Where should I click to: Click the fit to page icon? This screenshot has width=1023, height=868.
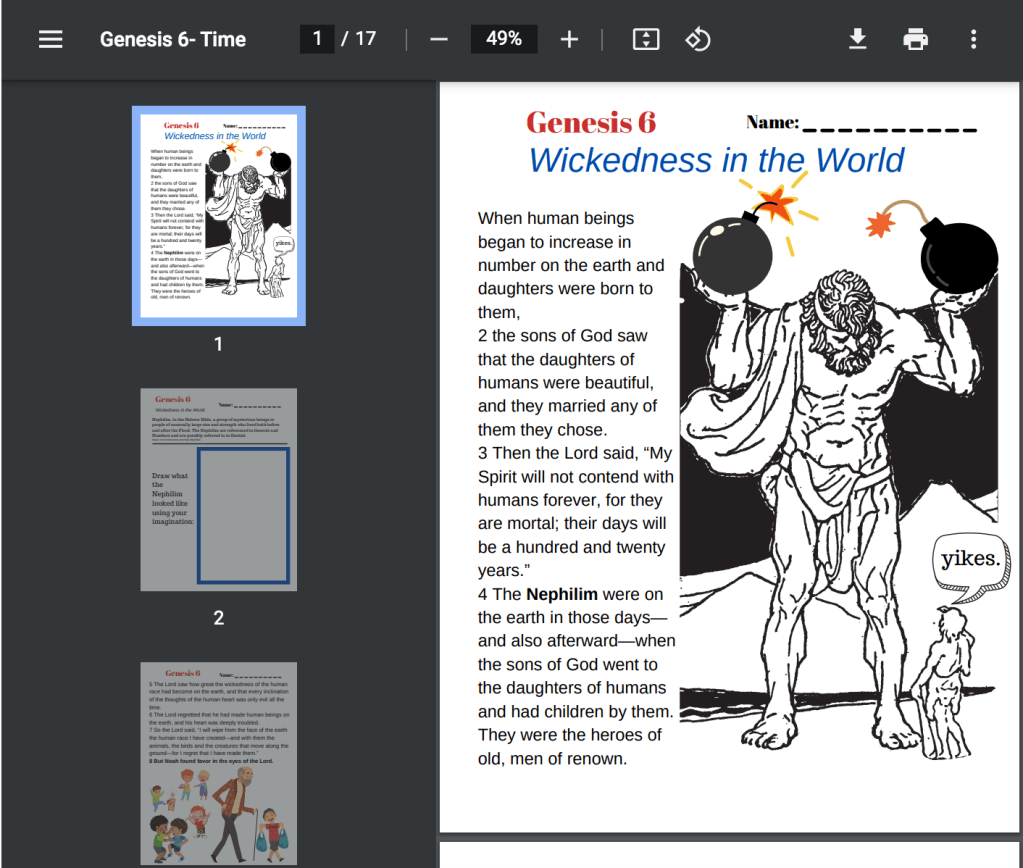pos(646,39)
